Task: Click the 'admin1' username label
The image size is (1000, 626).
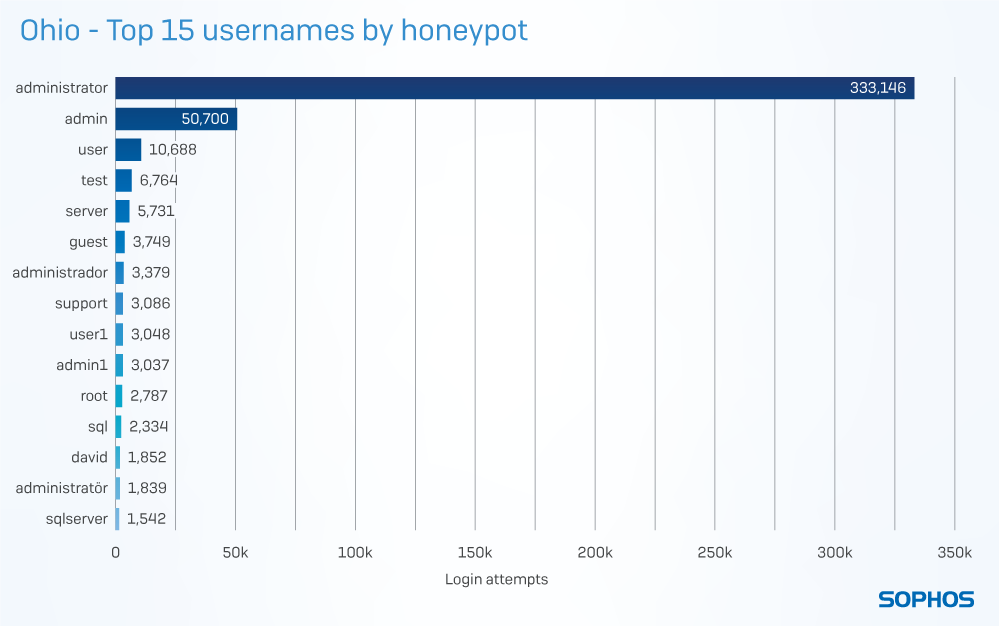Action: tap(82, 365)
